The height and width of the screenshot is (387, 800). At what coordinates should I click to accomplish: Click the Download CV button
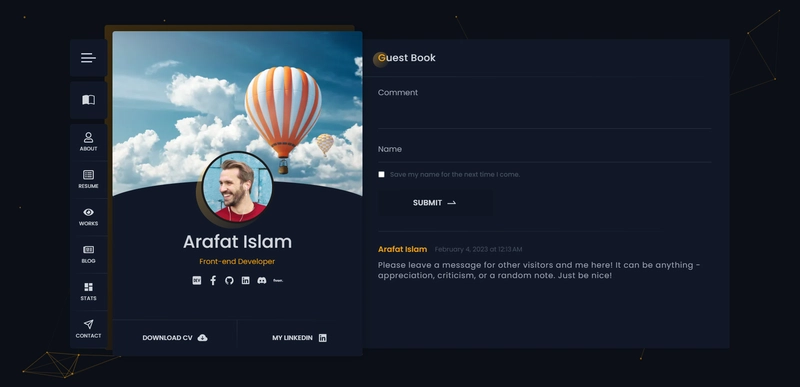(x=174, y=338)
